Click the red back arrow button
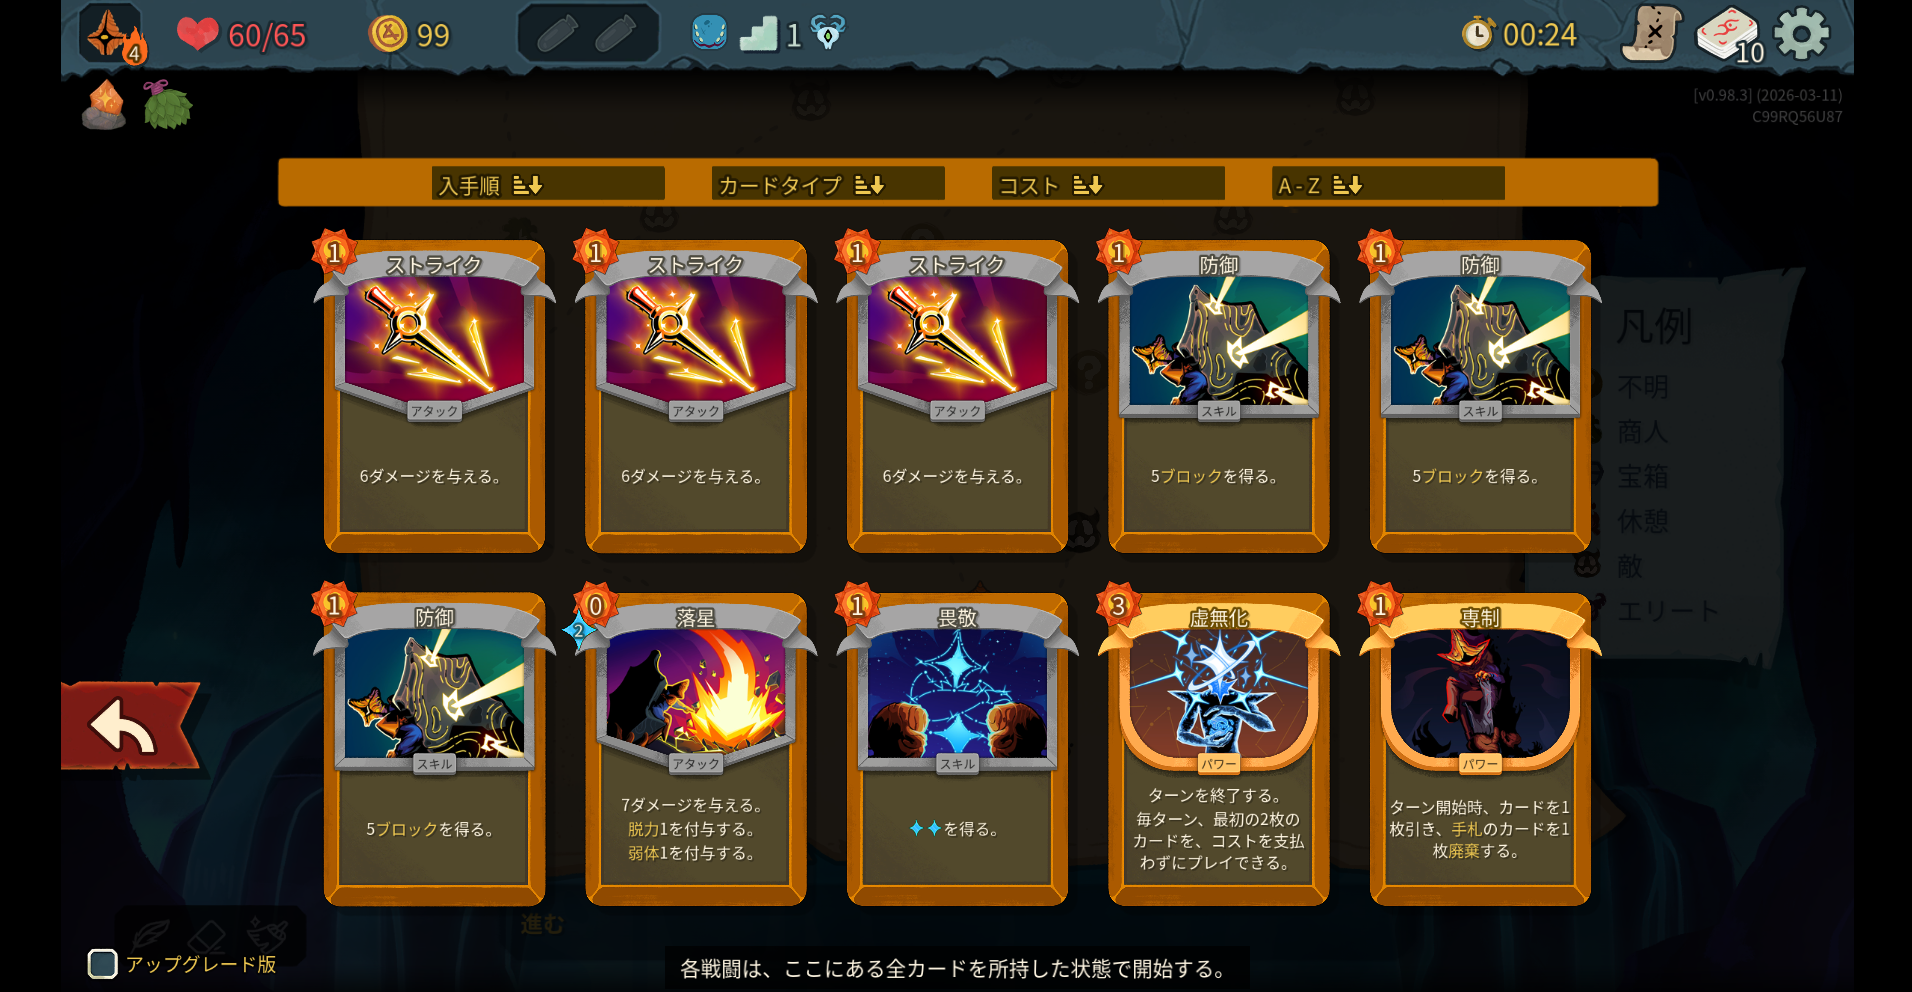1912x992 pixels. coord(131,725)
